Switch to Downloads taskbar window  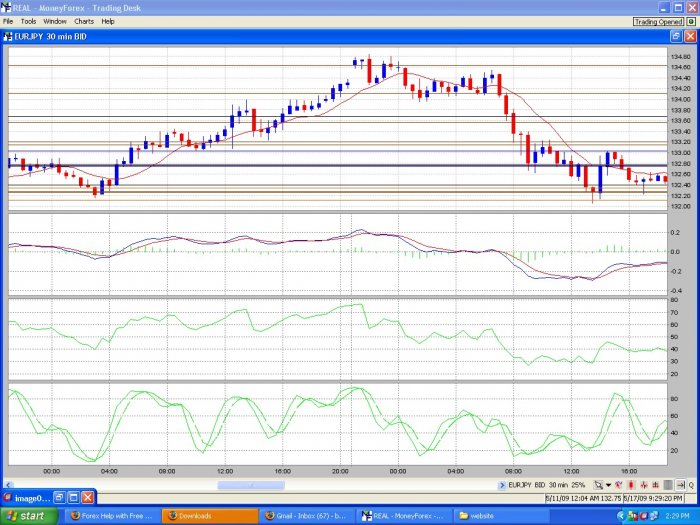pos(210,516)
